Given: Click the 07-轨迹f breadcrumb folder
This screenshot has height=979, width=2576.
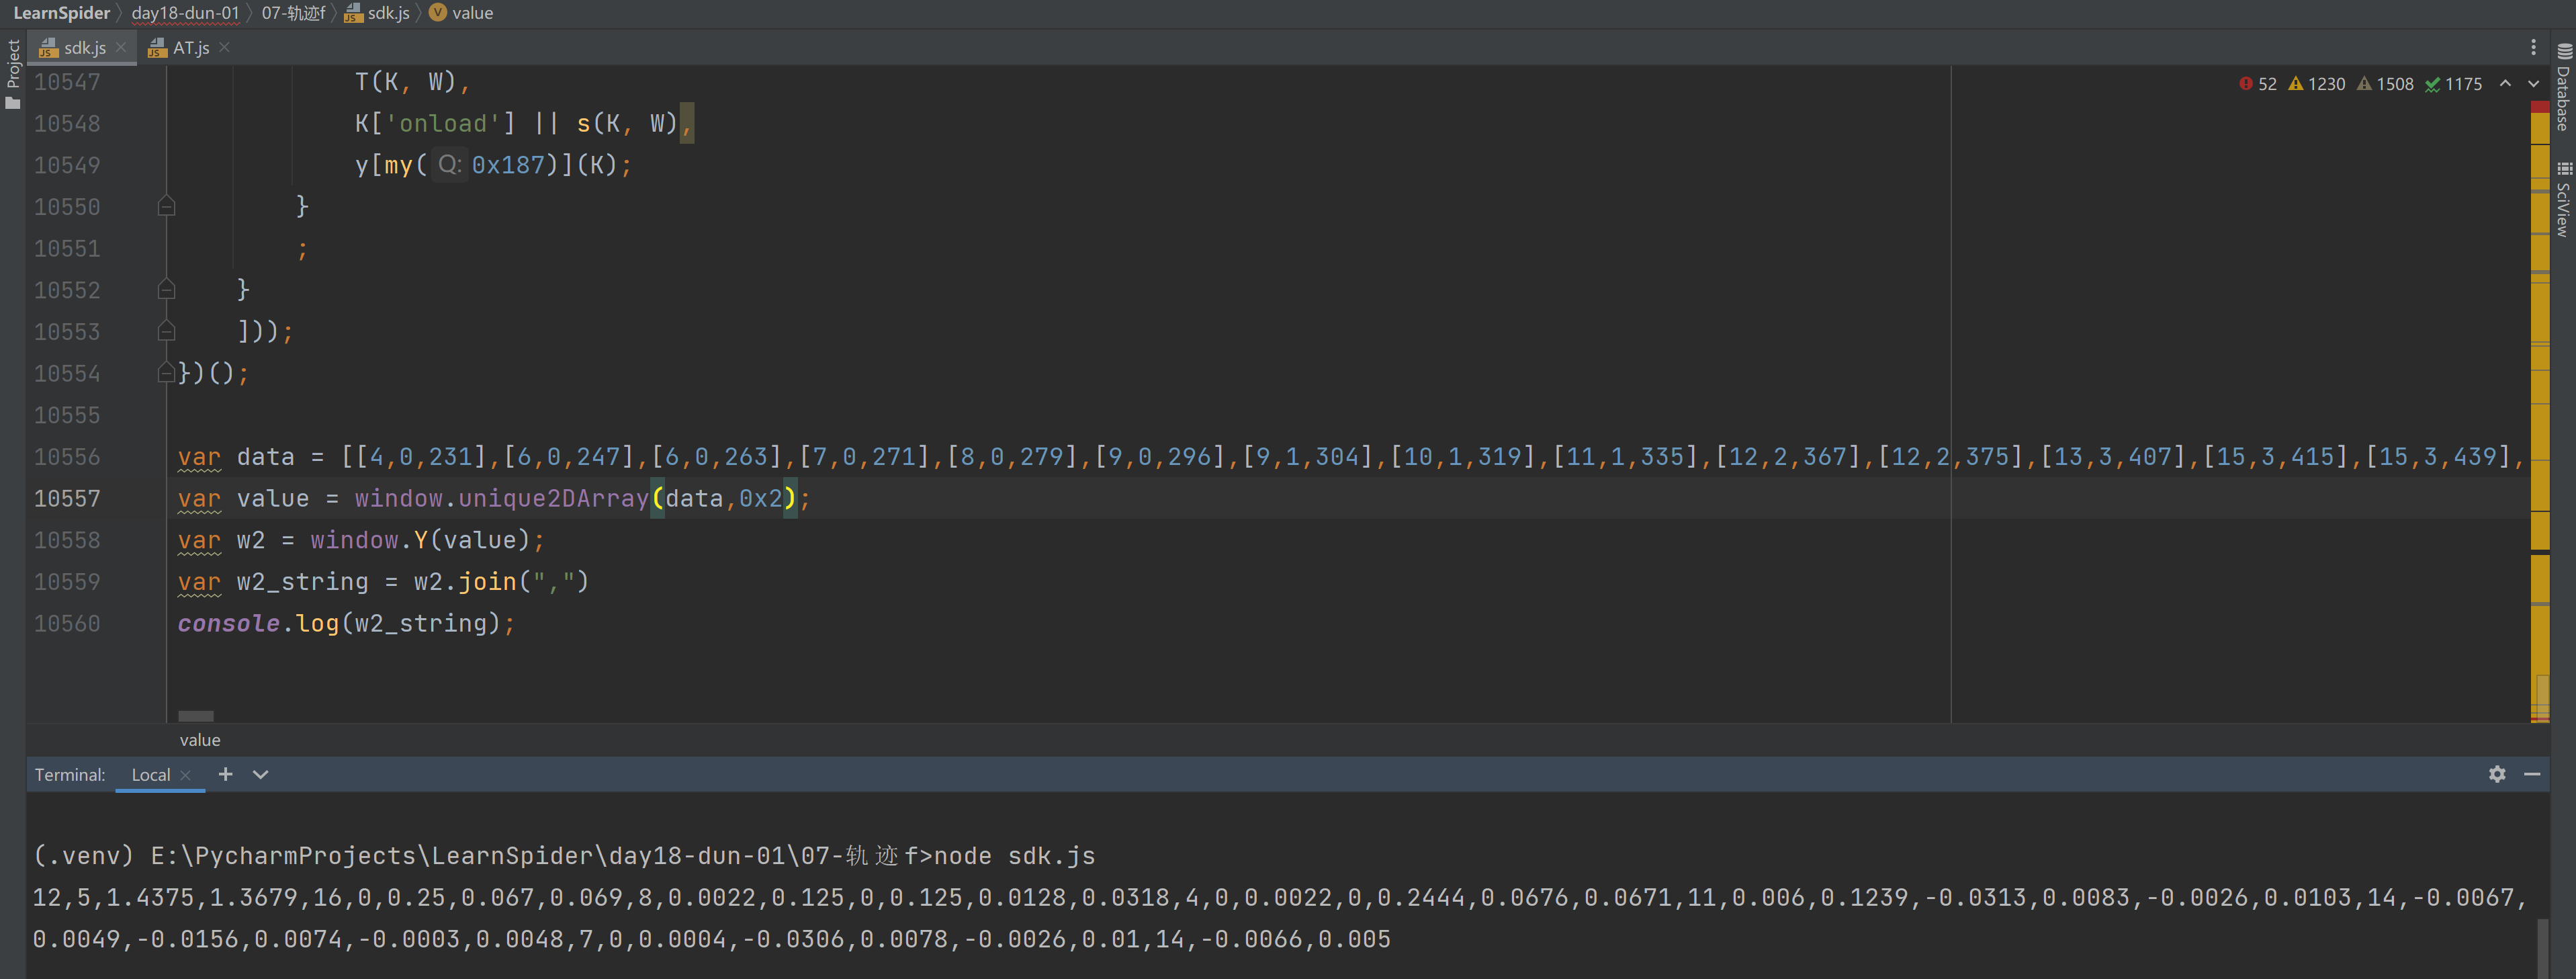Looking at the screenshot, I should [293, 13].
